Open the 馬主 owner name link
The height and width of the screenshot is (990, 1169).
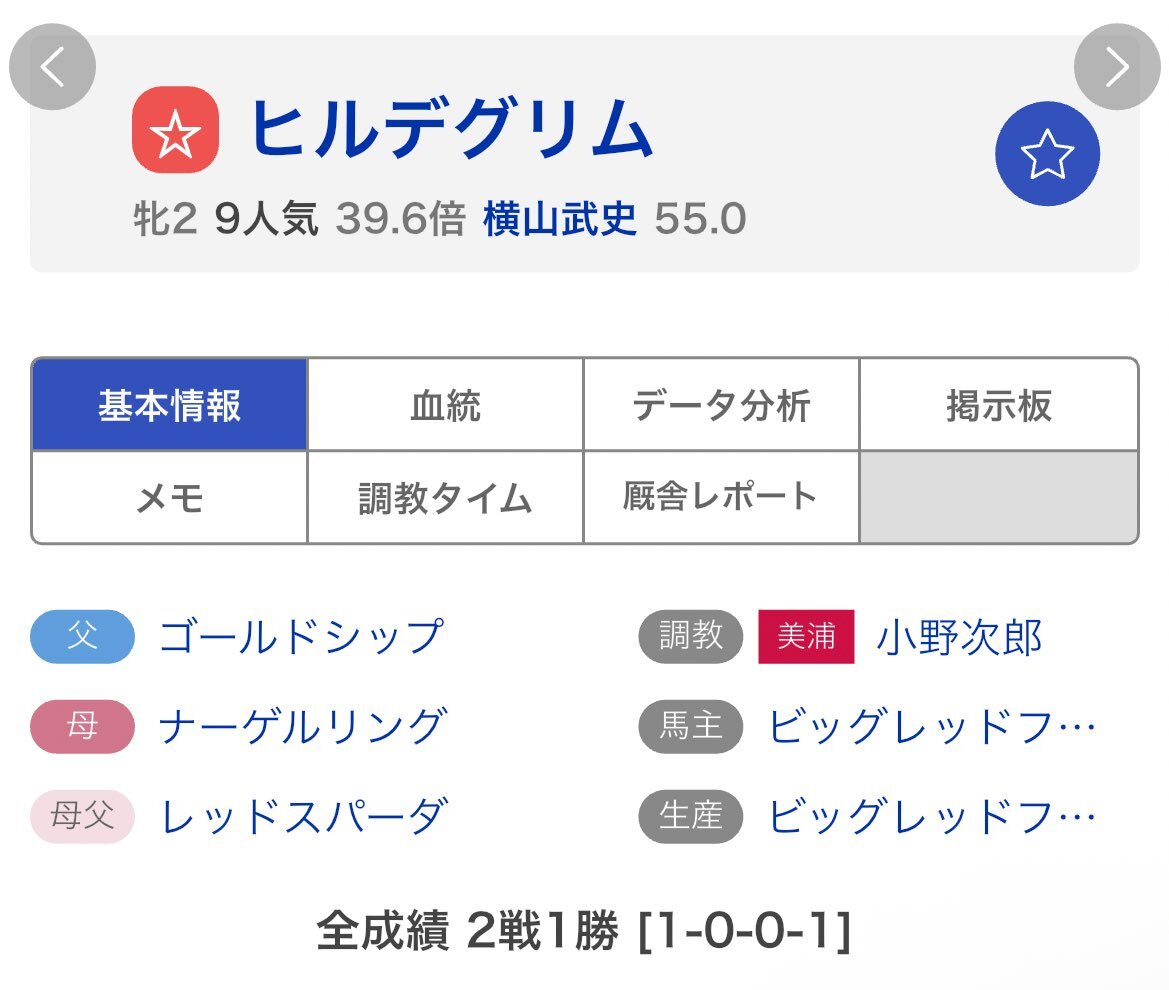931,727
